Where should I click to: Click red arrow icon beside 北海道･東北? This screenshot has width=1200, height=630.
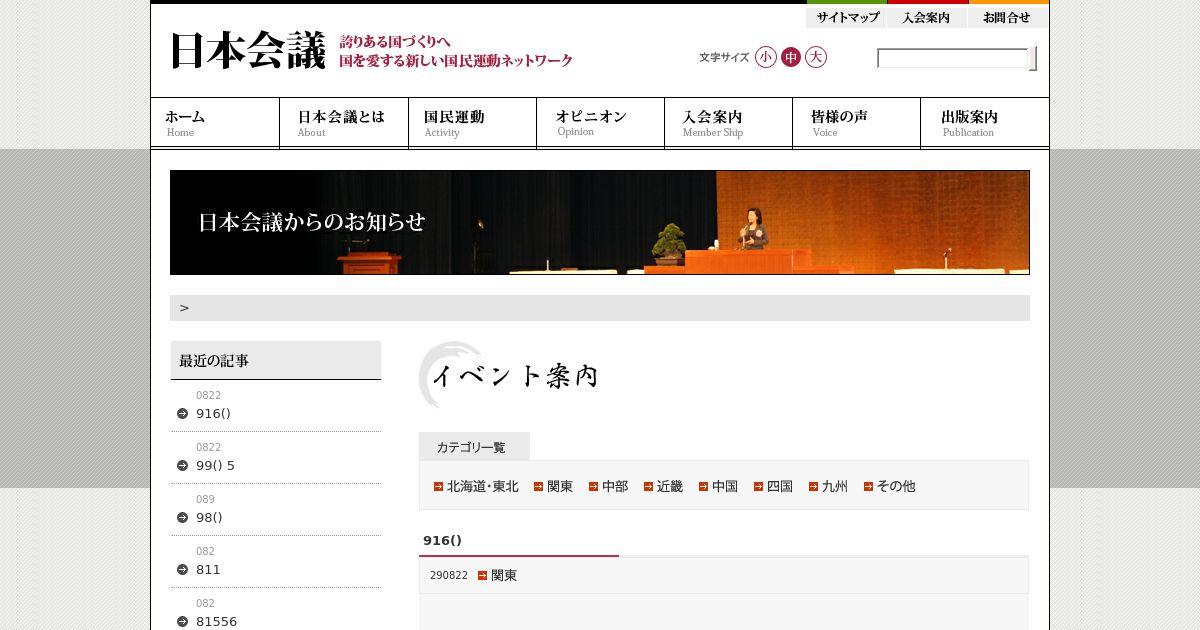click(x=438, y=487)
